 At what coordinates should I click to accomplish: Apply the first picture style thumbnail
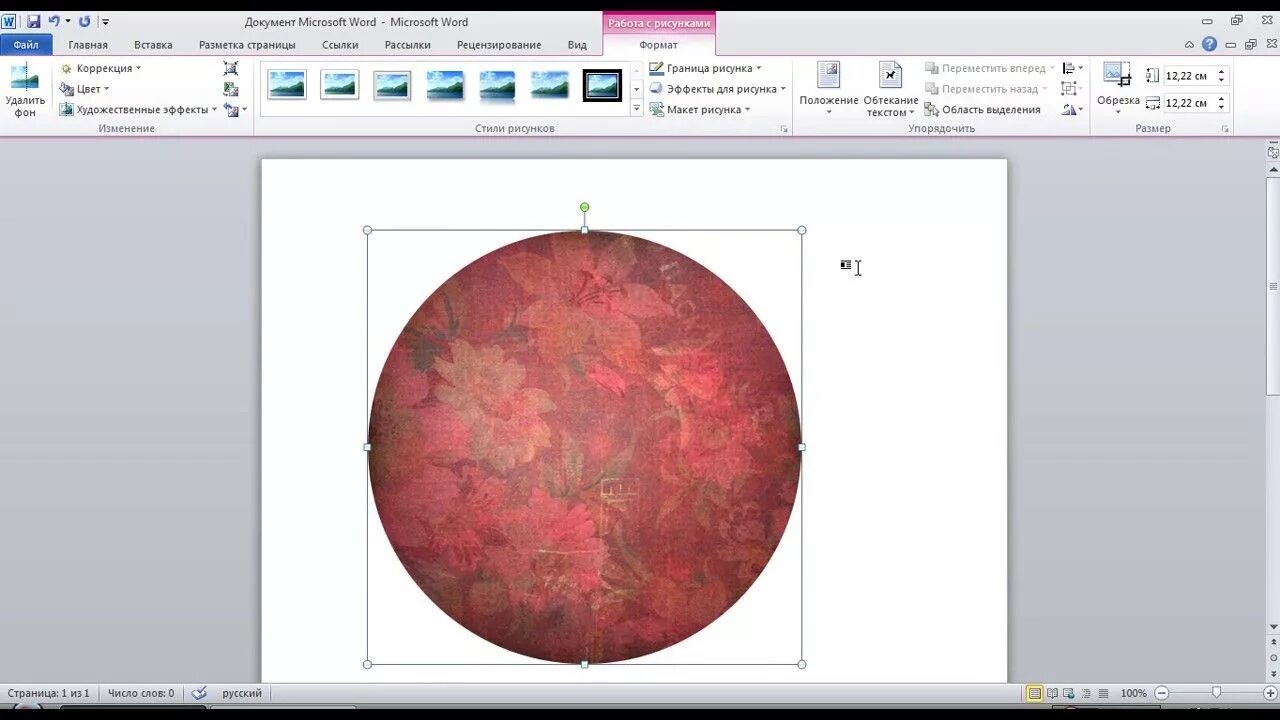[x=287, y=85]
